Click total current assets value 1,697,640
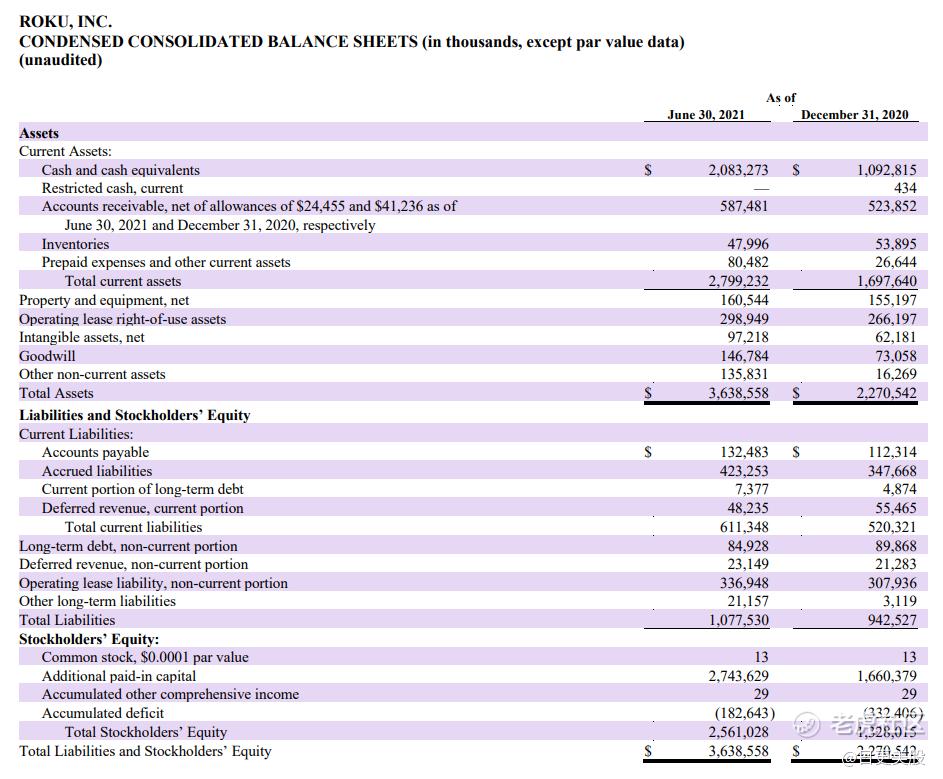The image size is (943, 779). (x=886, y=281)
